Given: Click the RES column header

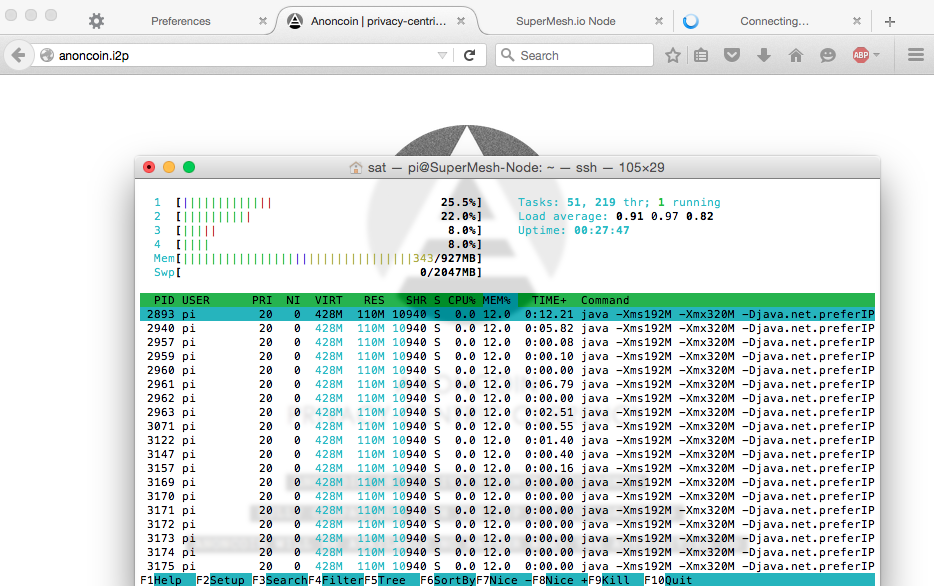Looking at the screenshot, I should pyautogui.click(x=374, y=300).
